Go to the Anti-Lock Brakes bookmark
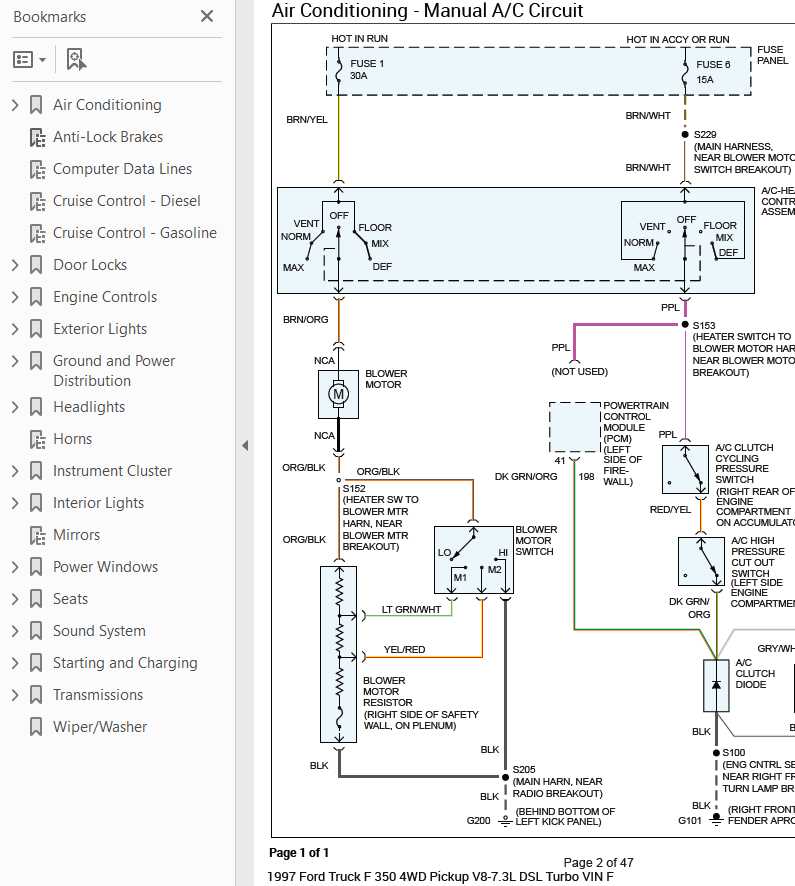The width and height of the screenshot is (795, 886). [108, 137]
